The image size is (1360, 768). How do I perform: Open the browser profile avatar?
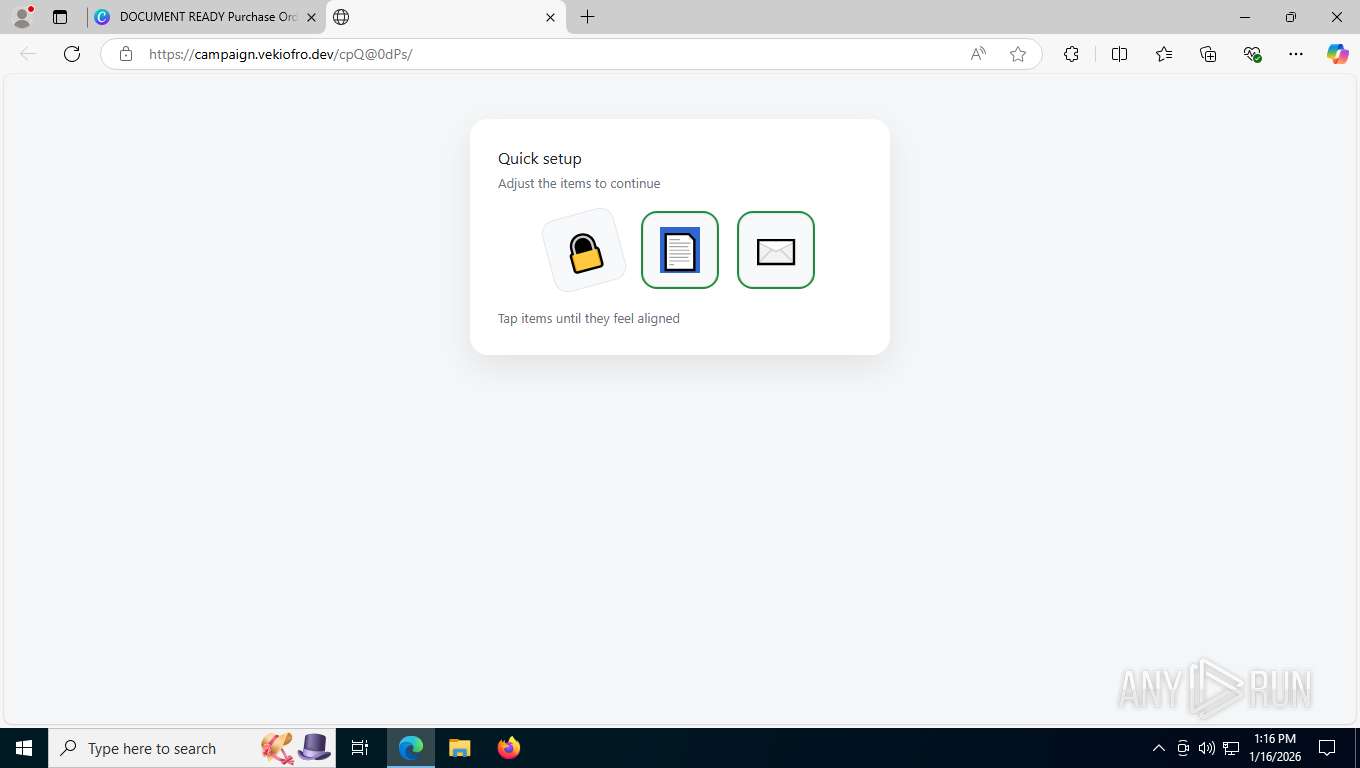[x=22, y=17]
